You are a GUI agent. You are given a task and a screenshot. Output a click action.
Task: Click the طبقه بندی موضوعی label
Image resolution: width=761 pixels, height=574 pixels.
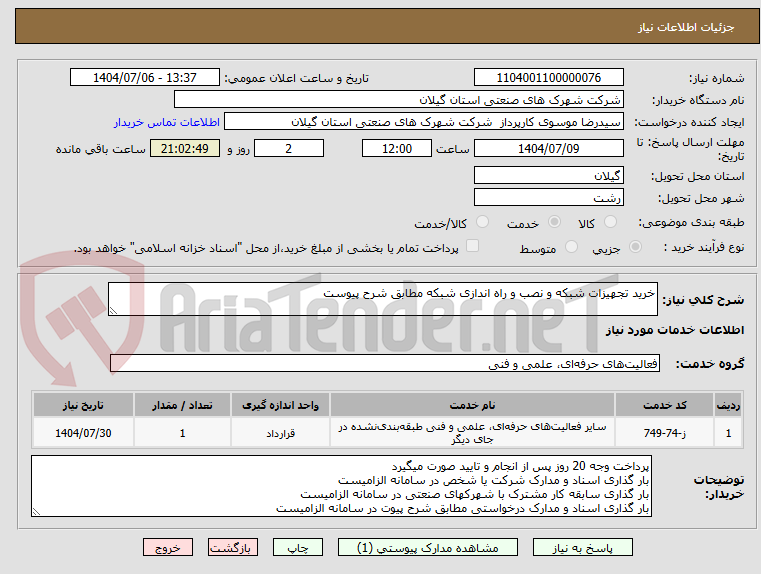tap(691, 223)
